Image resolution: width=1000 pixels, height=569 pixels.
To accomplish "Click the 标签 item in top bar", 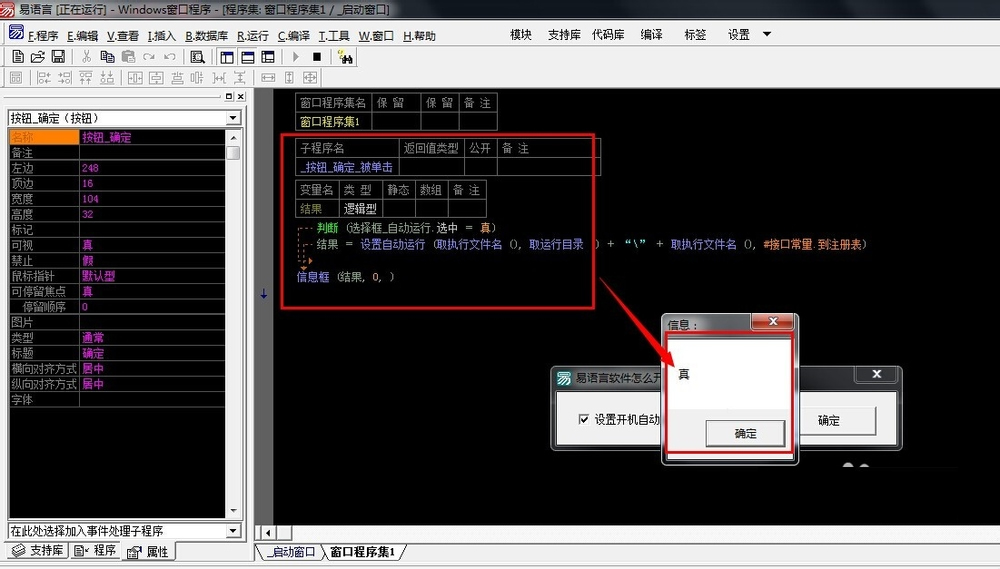I will tap(695, 34).
